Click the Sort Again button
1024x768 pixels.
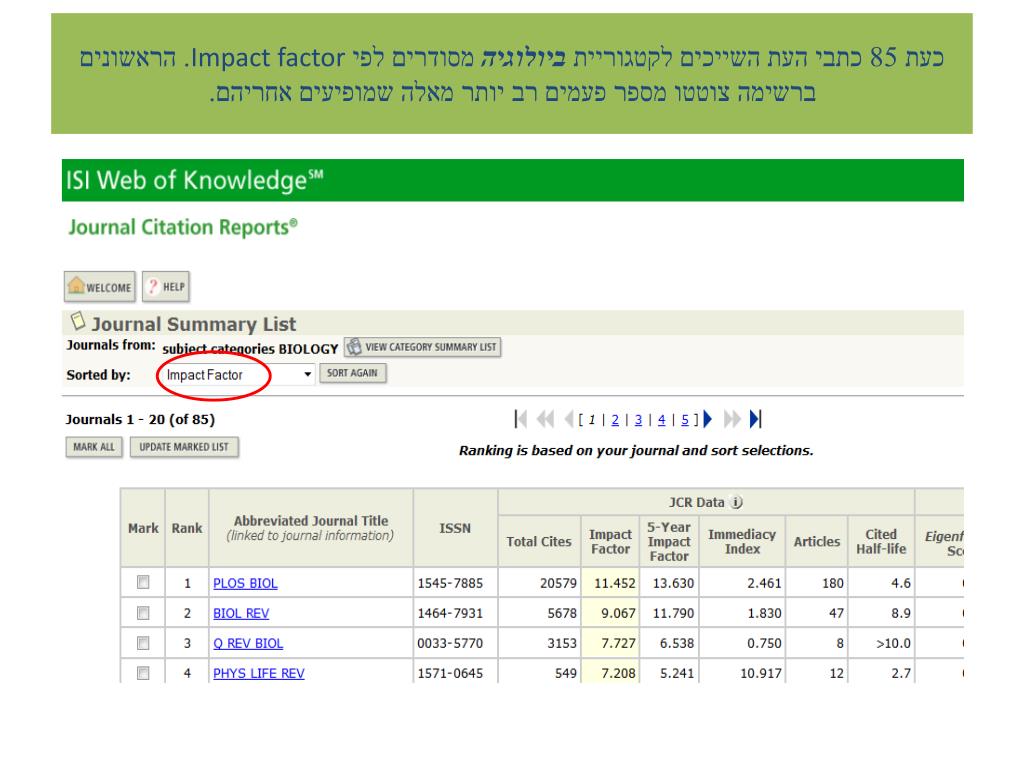point(353,373)
